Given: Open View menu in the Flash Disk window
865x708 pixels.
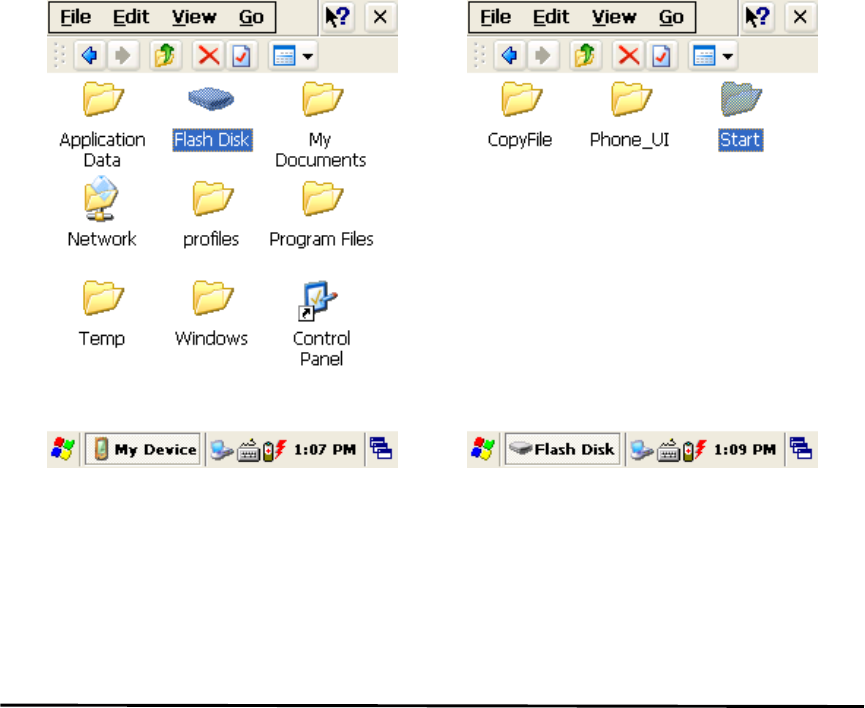Looking at the screenshot, I should click(x=613, y=17).
